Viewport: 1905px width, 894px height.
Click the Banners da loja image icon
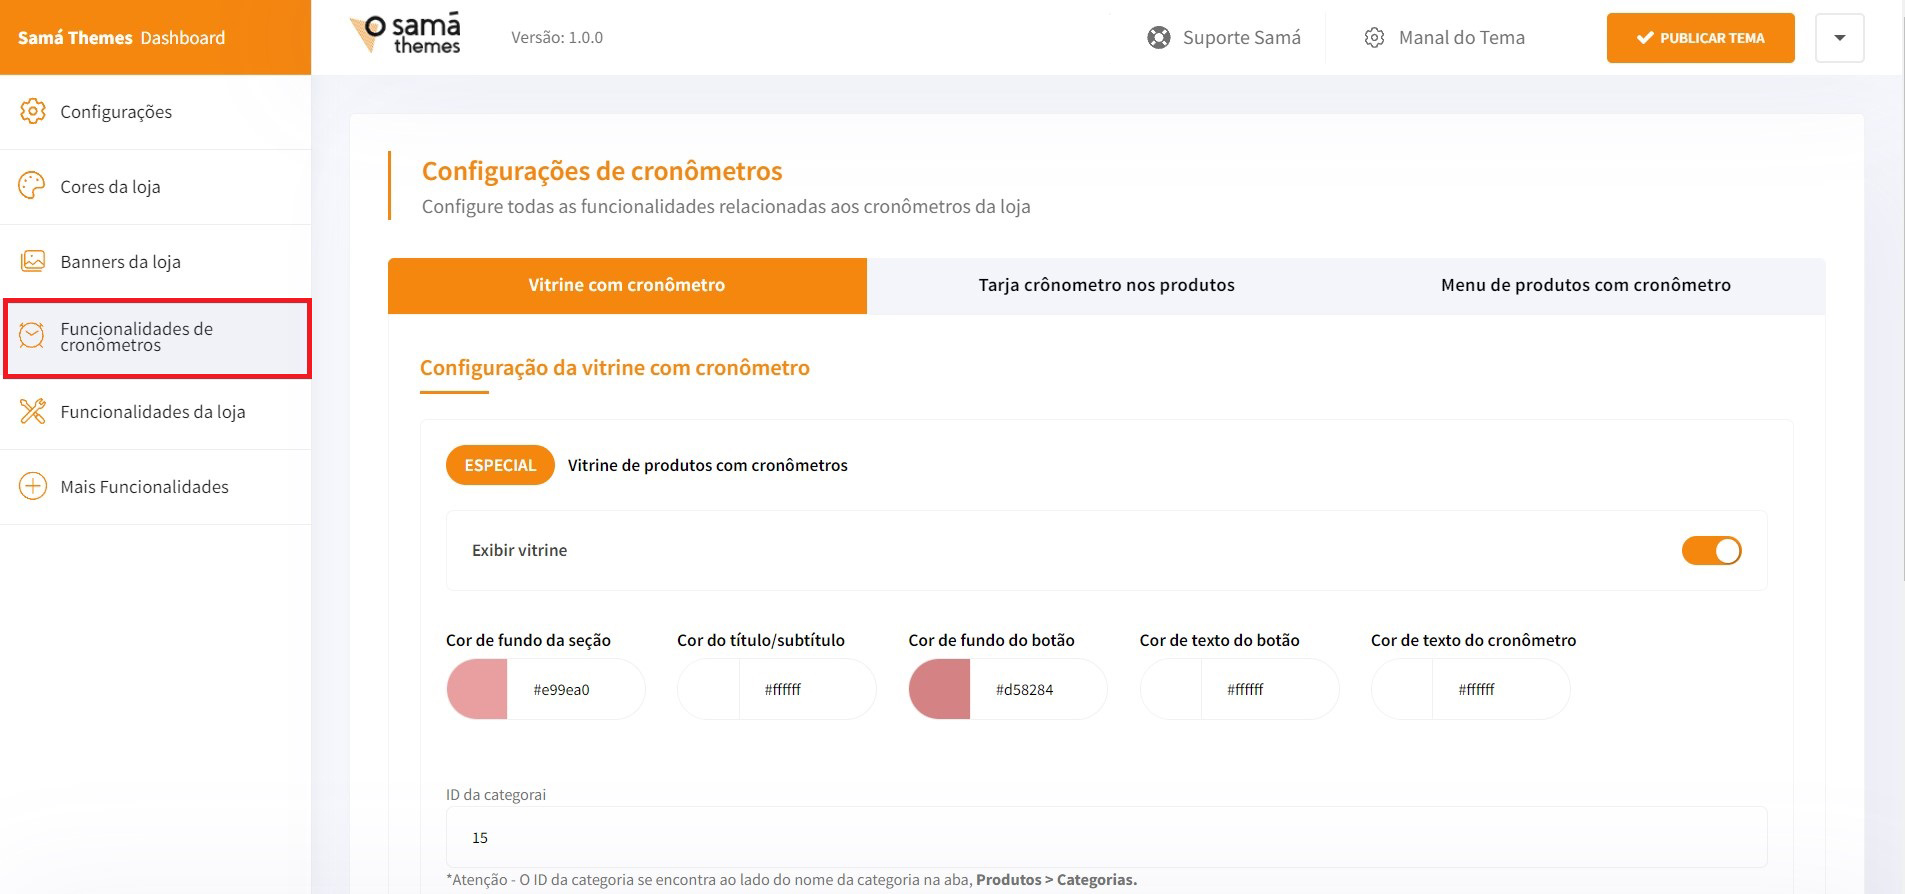click(x=33, y=260)
